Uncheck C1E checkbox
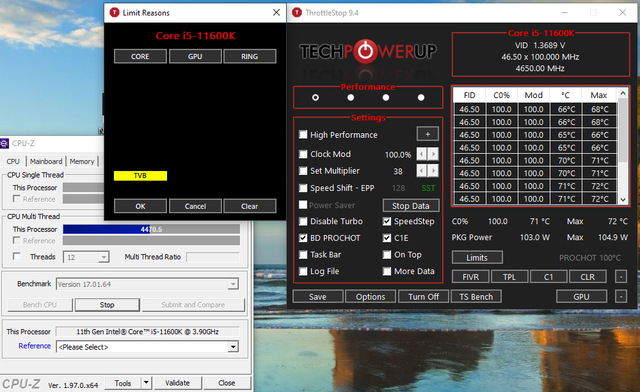Image resolution: width=640 pixels, height=392 pixels. (387, 238)
